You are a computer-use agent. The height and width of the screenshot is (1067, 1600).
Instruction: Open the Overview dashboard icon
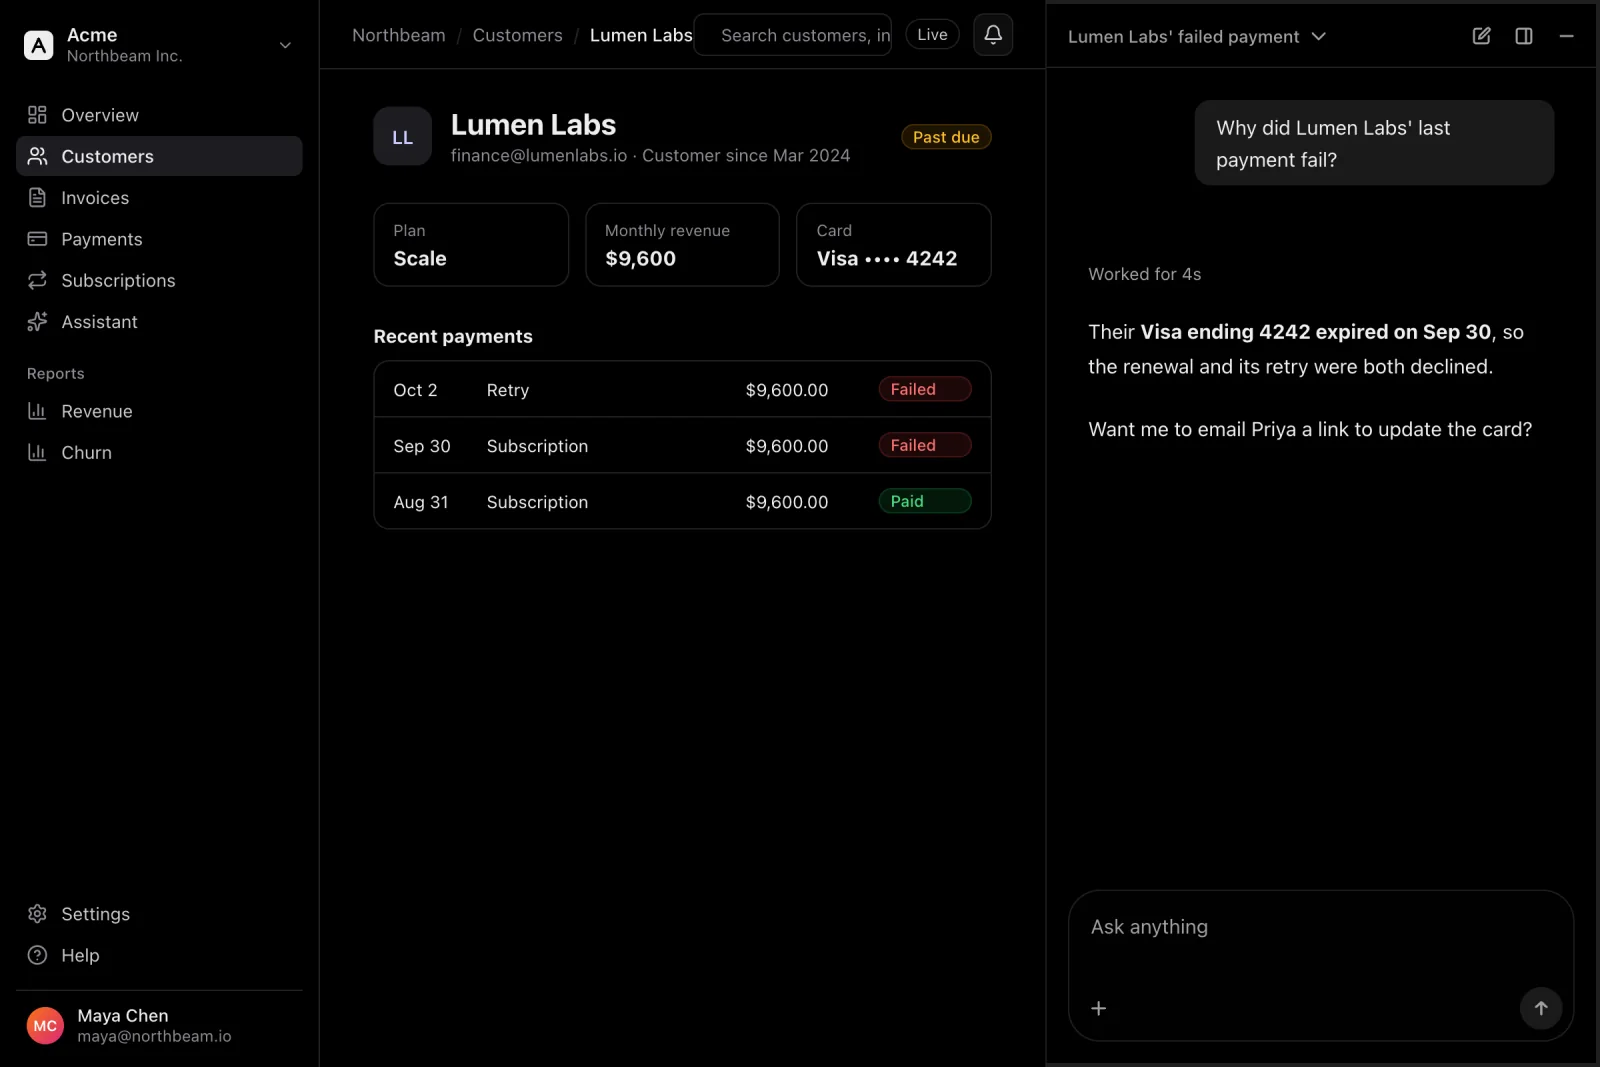(37, 115)
